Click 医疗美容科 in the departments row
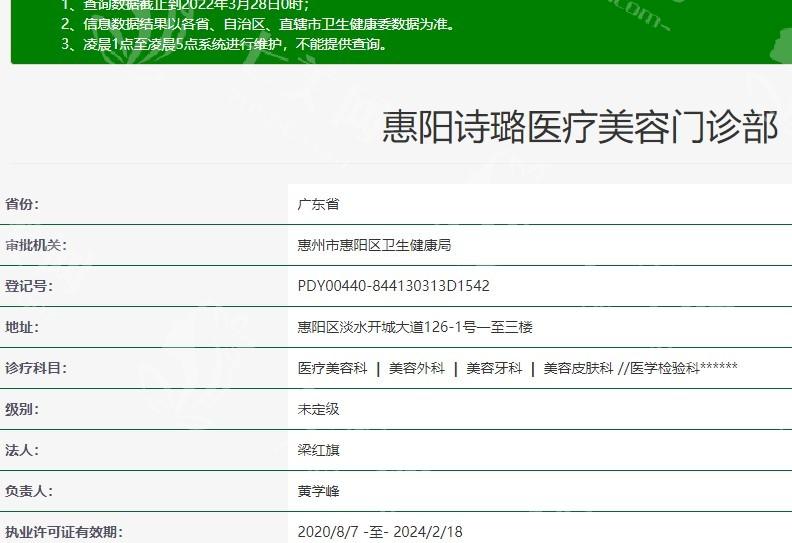 [x=332, y=368]
